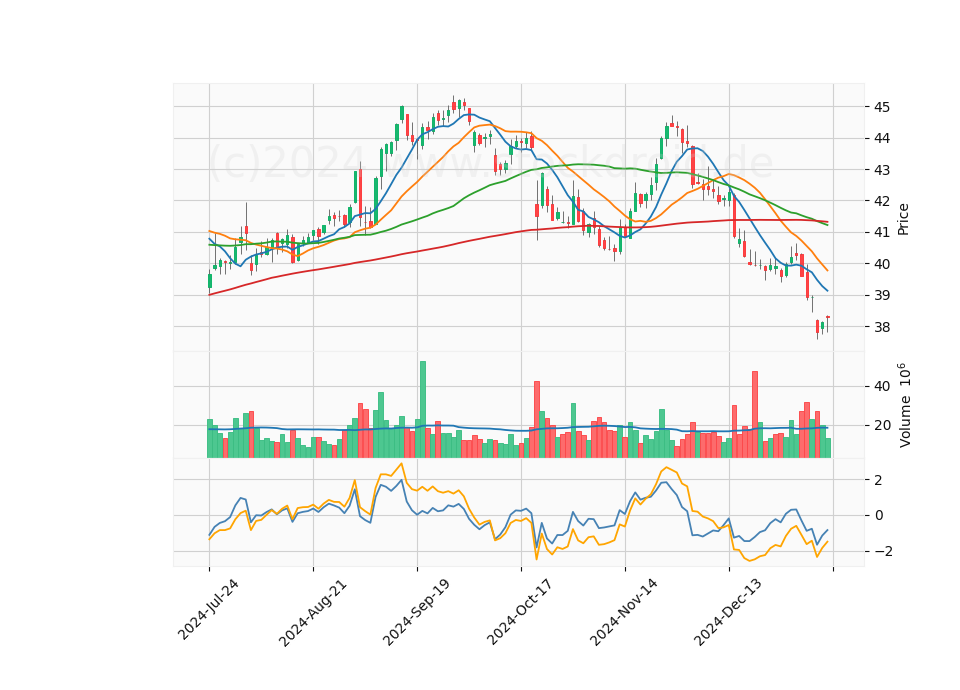Click the 2024-Nov-14 date label
The image size is (960, 690).
click(624, 612)
